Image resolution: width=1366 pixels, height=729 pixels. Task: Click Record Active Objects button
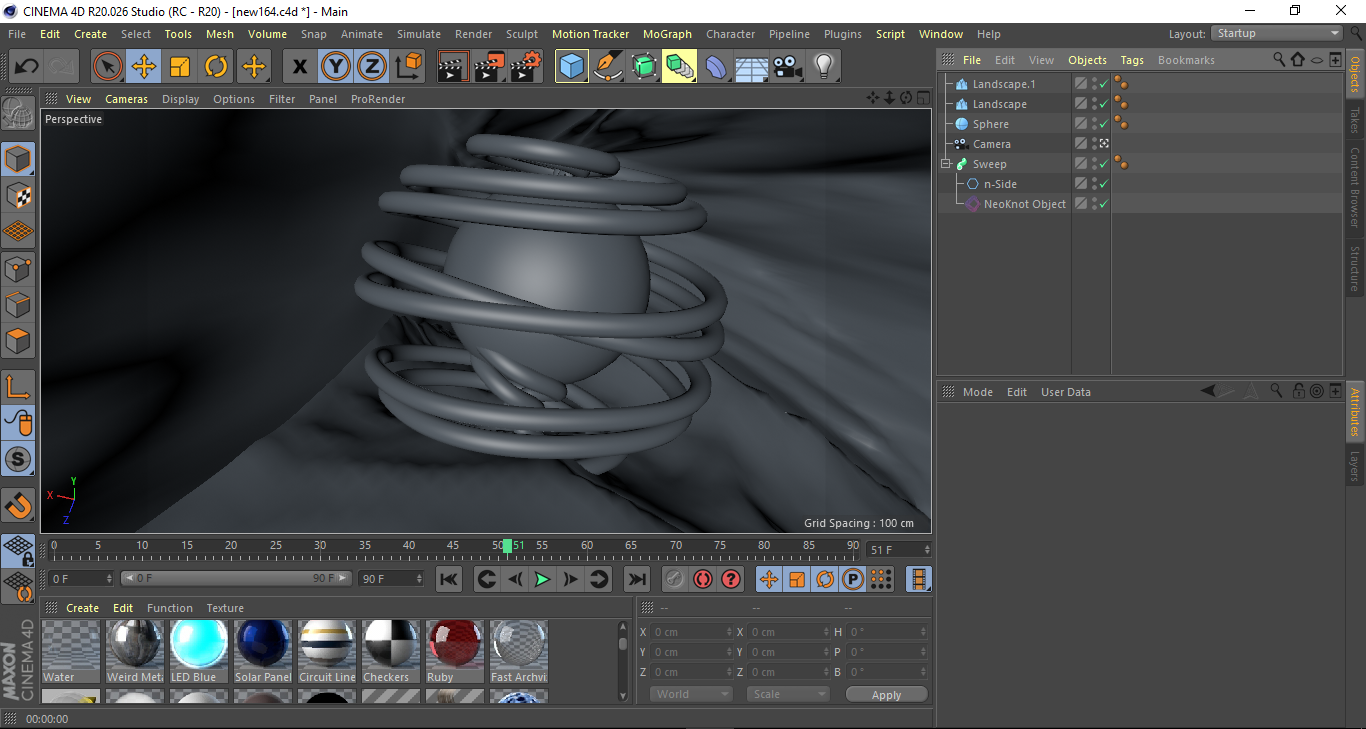(675, 579)
